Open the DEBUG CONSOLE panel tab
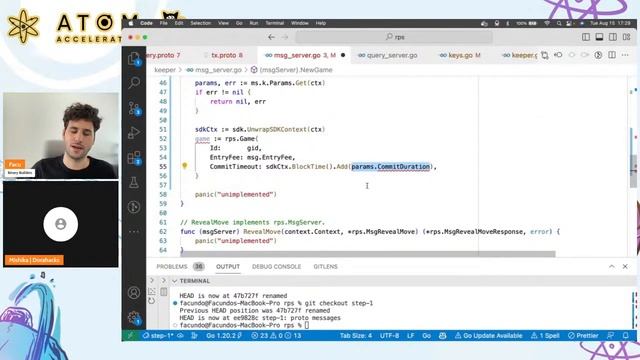 coord(276,267)
